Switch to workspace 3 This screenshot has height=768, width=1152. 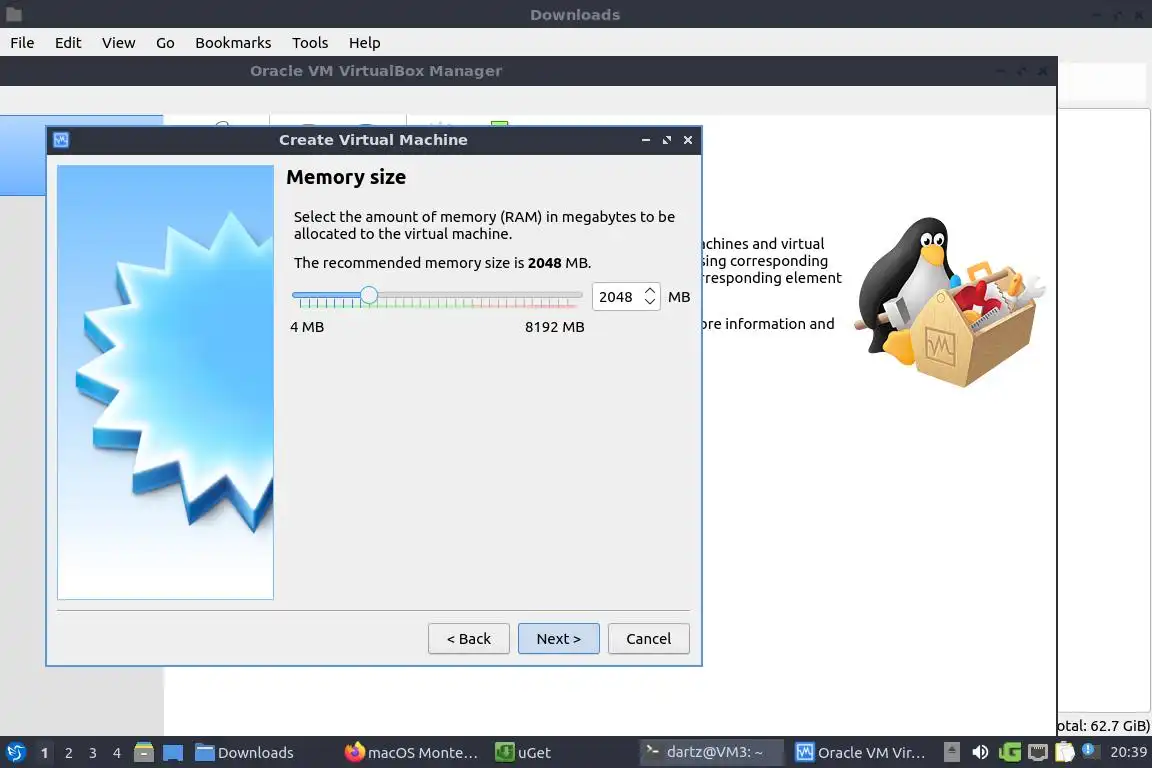[x=93, y=753]
